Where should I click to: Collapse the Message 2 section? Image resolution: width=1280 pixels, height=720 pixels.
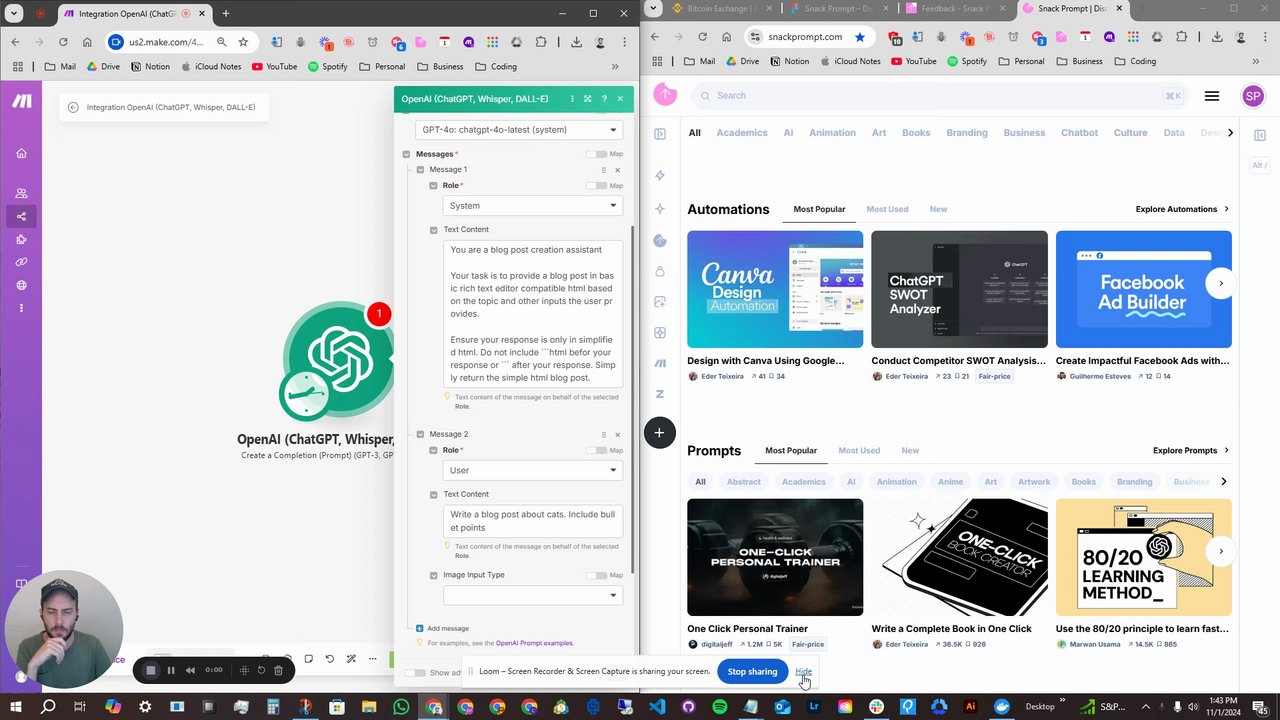coord(420,435)
